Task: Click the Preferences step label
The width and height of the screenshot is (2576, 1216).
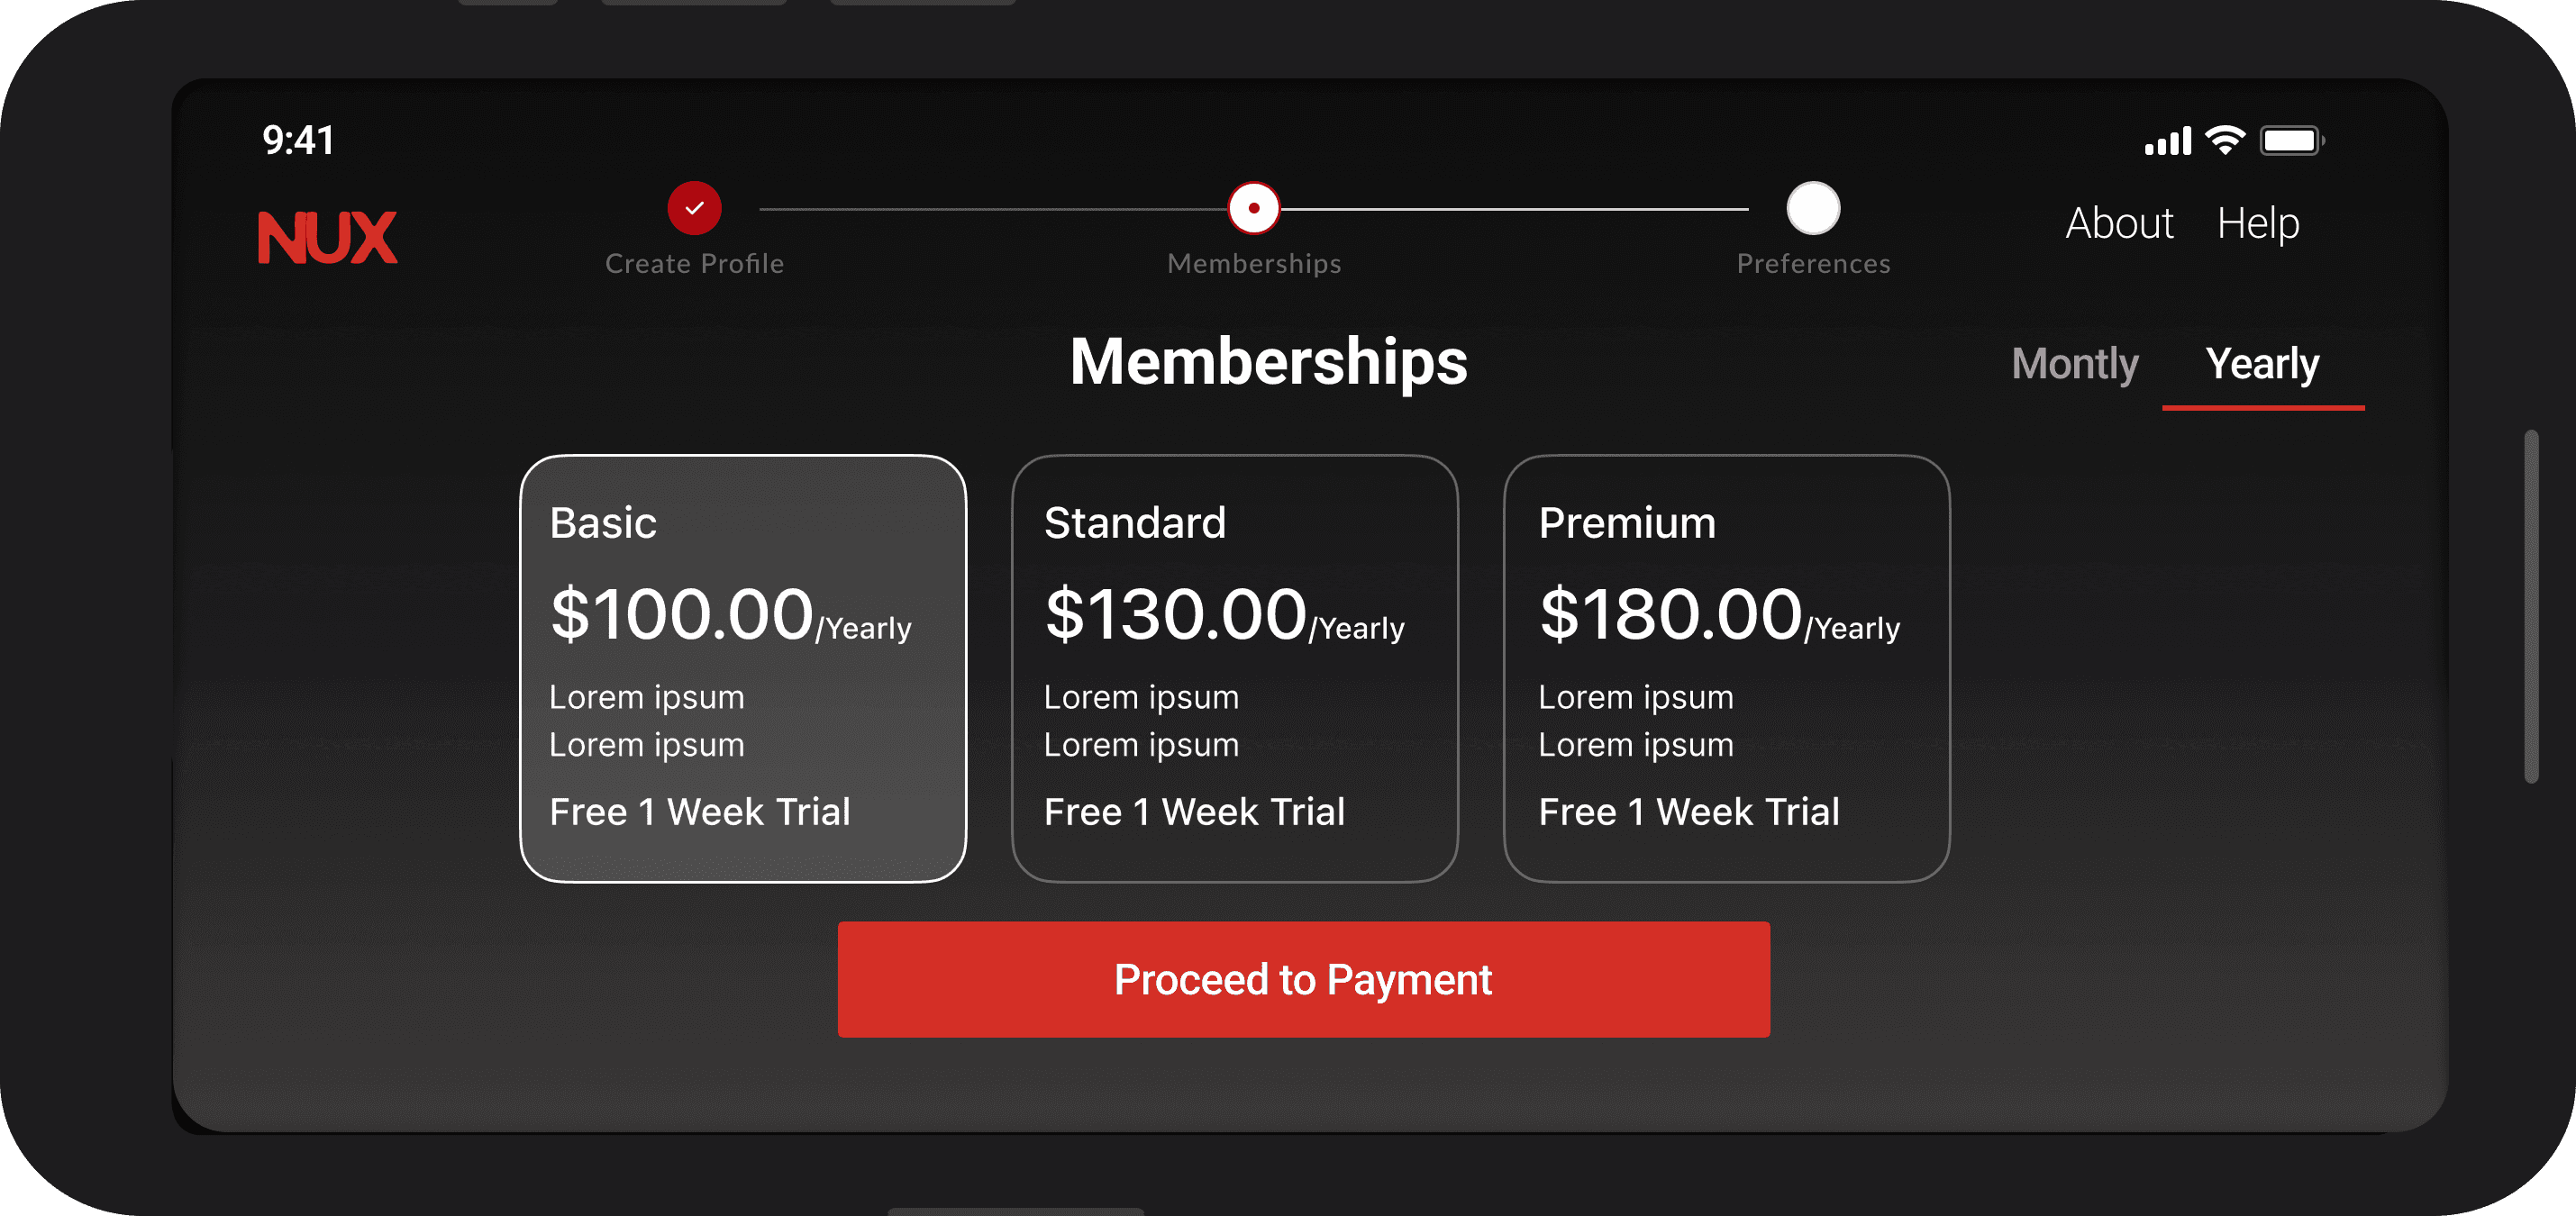Action: [x=1813, y=264]
